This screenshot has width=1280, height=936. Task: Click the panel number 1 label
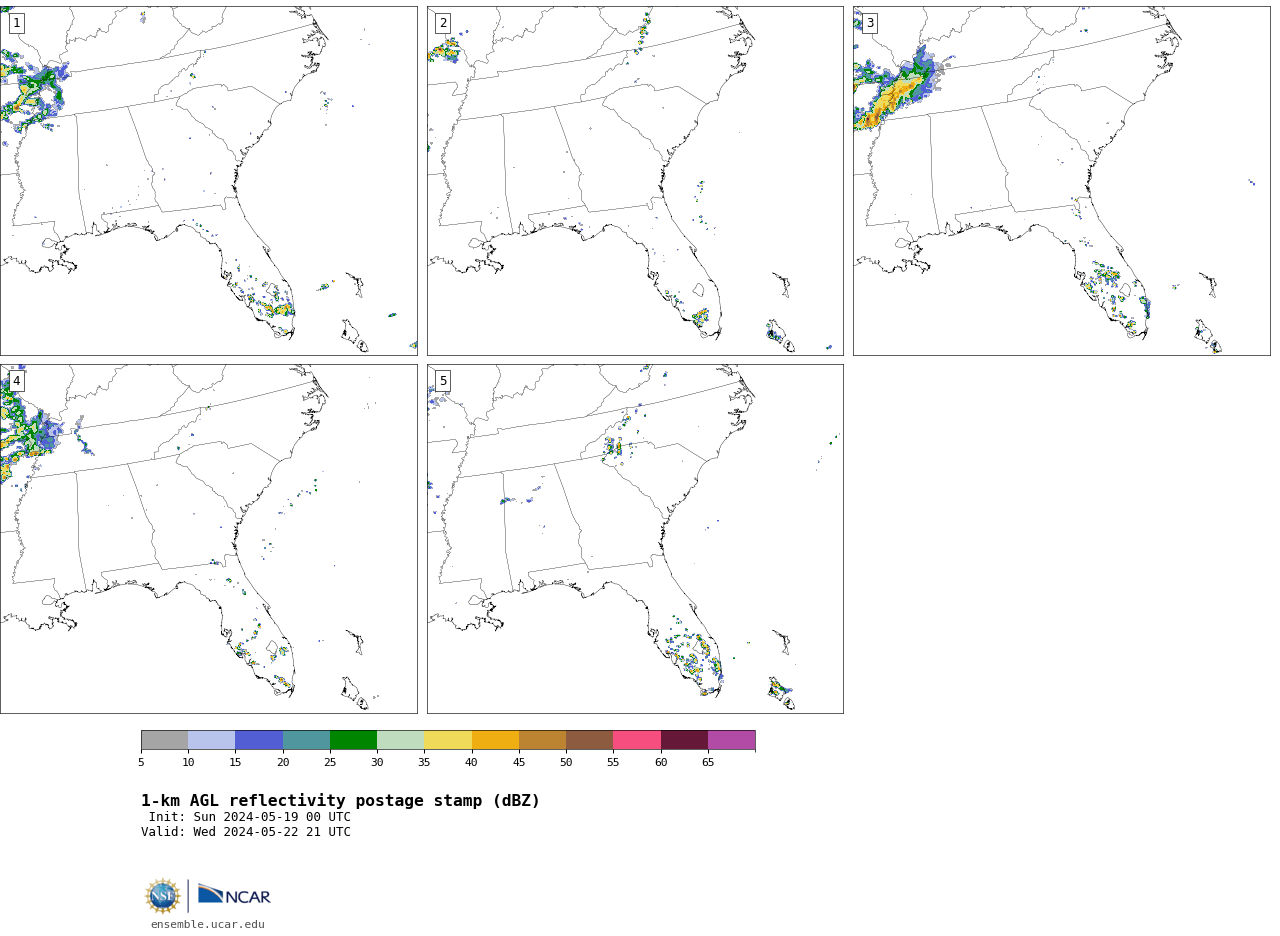(x=16, y=23)
